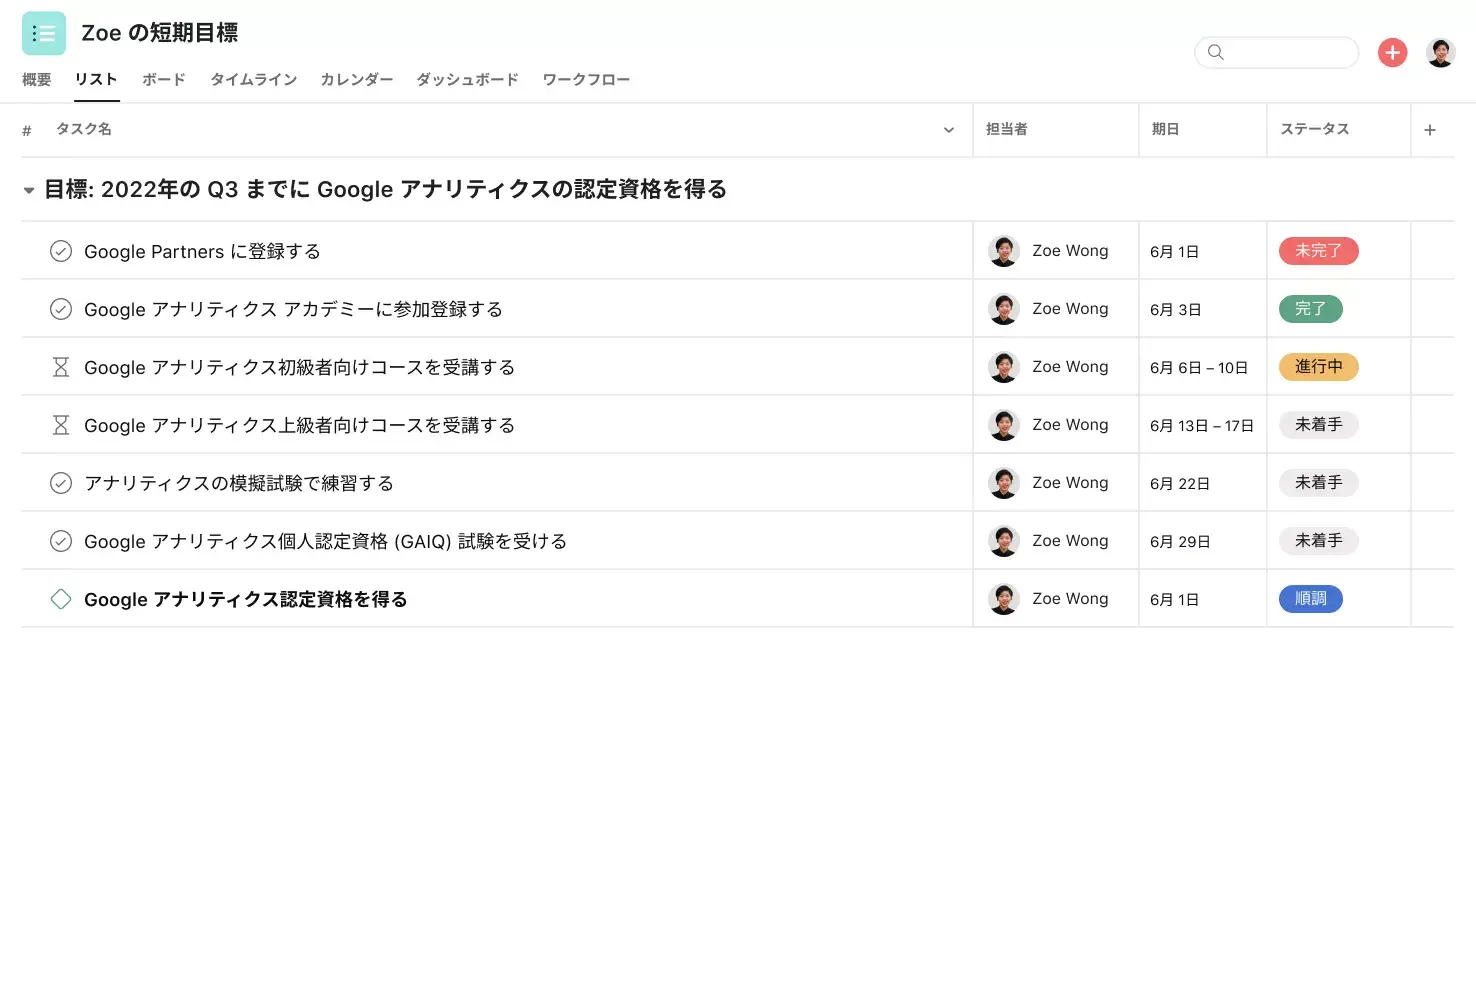Click assignee name Zoe Wong in 初級者向けコース row
This screenshot has height=984, width=1476.
click(x=1070, y=367)
